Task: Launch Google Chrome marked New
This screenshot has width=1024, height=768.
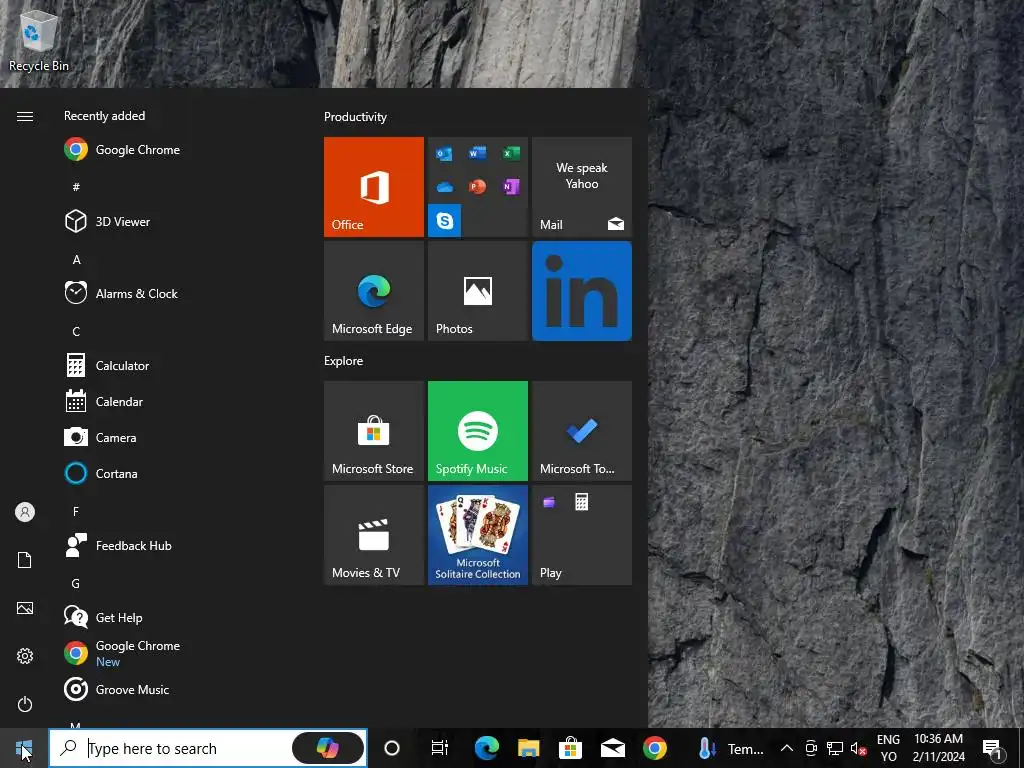Action: tap(121, 653)
